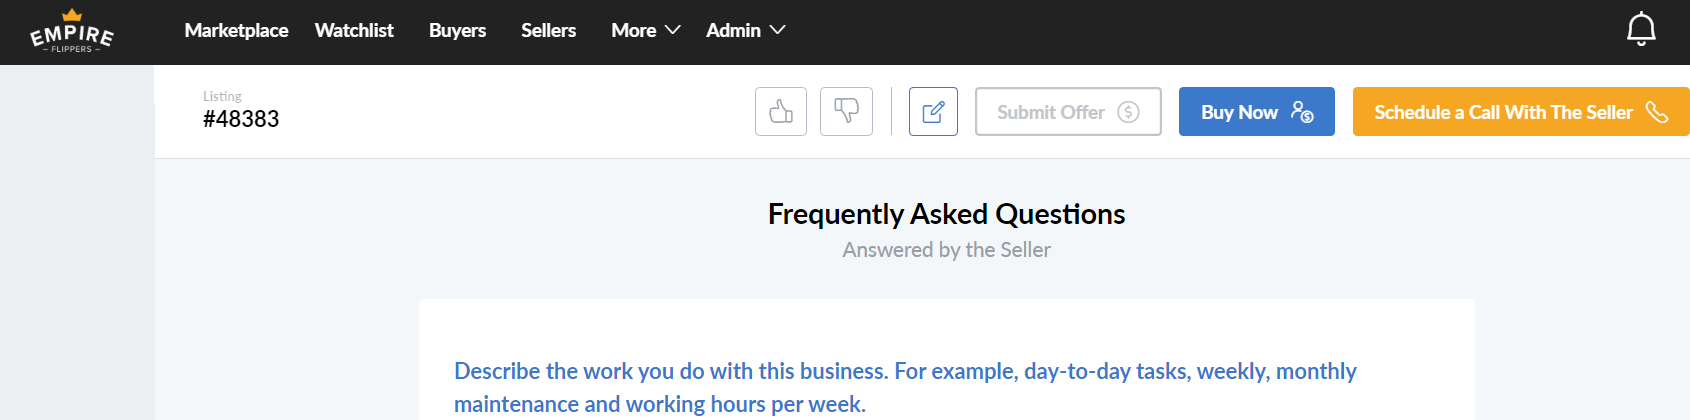Screen dimensions: 1690x420
Task: Go to the Marketplace page
Action: tap(236, 31)
